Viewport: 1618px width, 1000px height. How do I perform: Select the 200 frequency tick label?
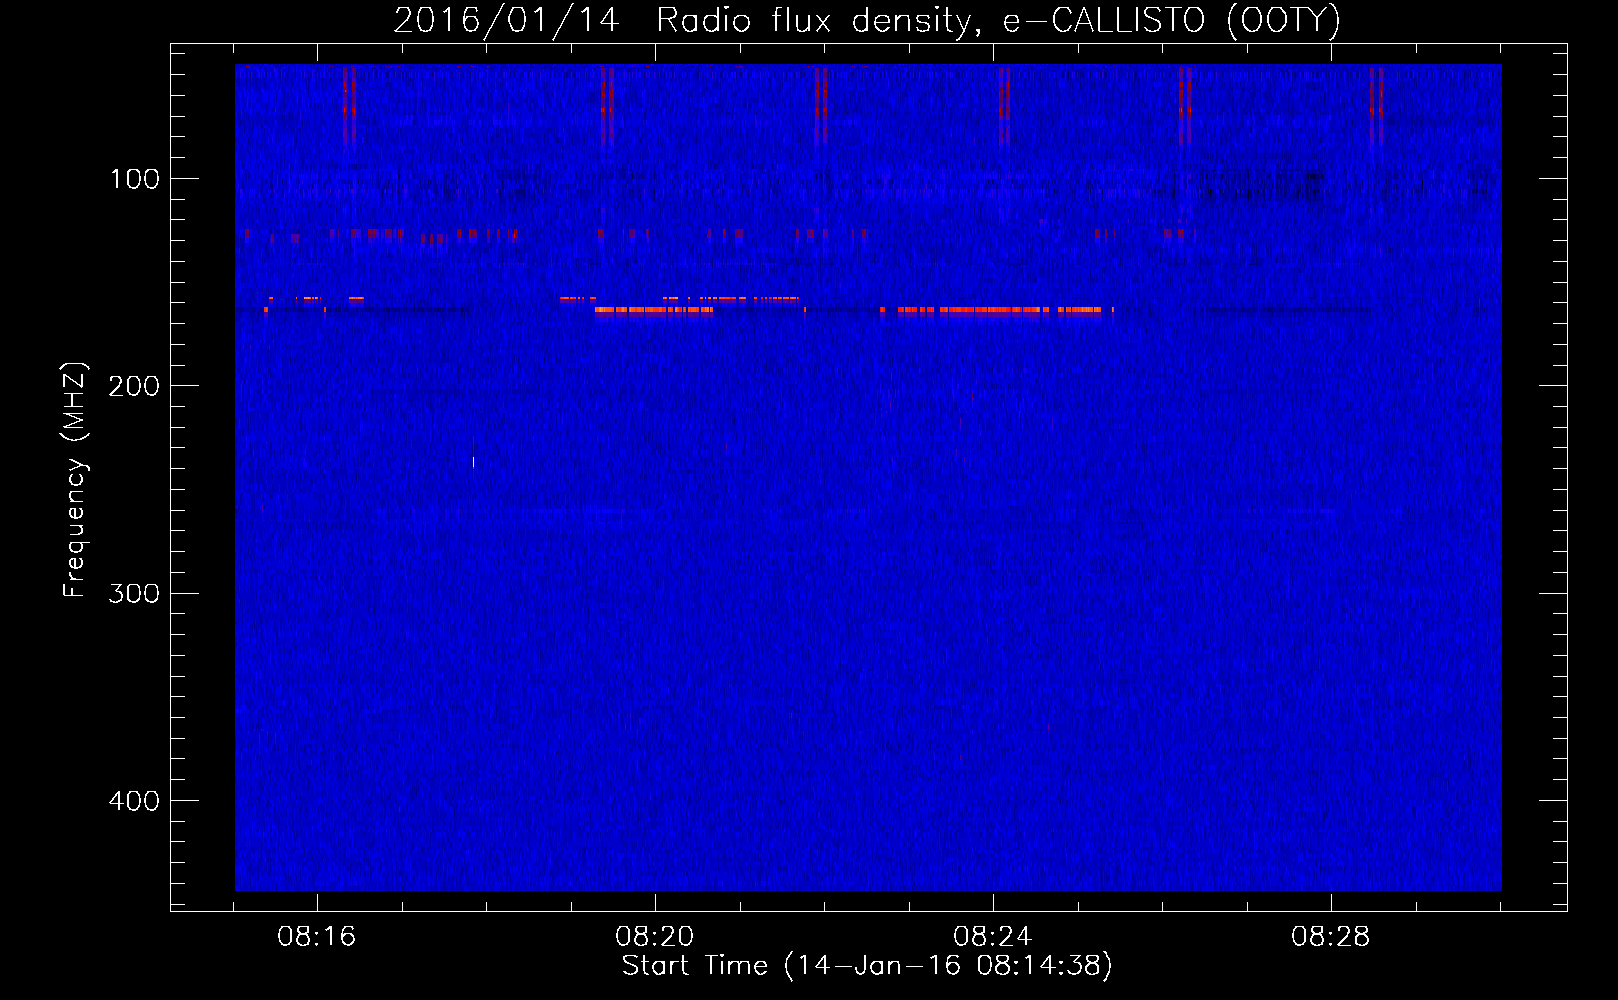(135, 386)
